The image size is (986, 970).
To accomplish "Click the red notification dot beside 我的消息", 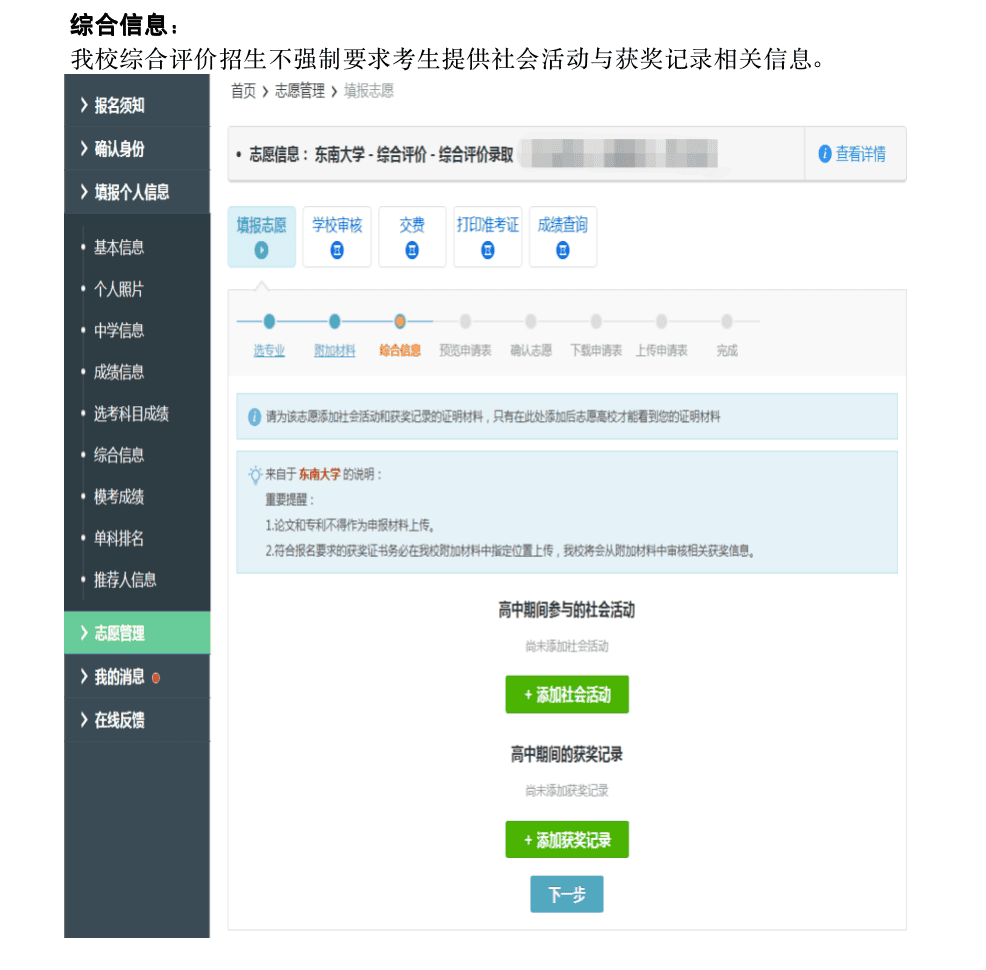I will coord(156,677).
